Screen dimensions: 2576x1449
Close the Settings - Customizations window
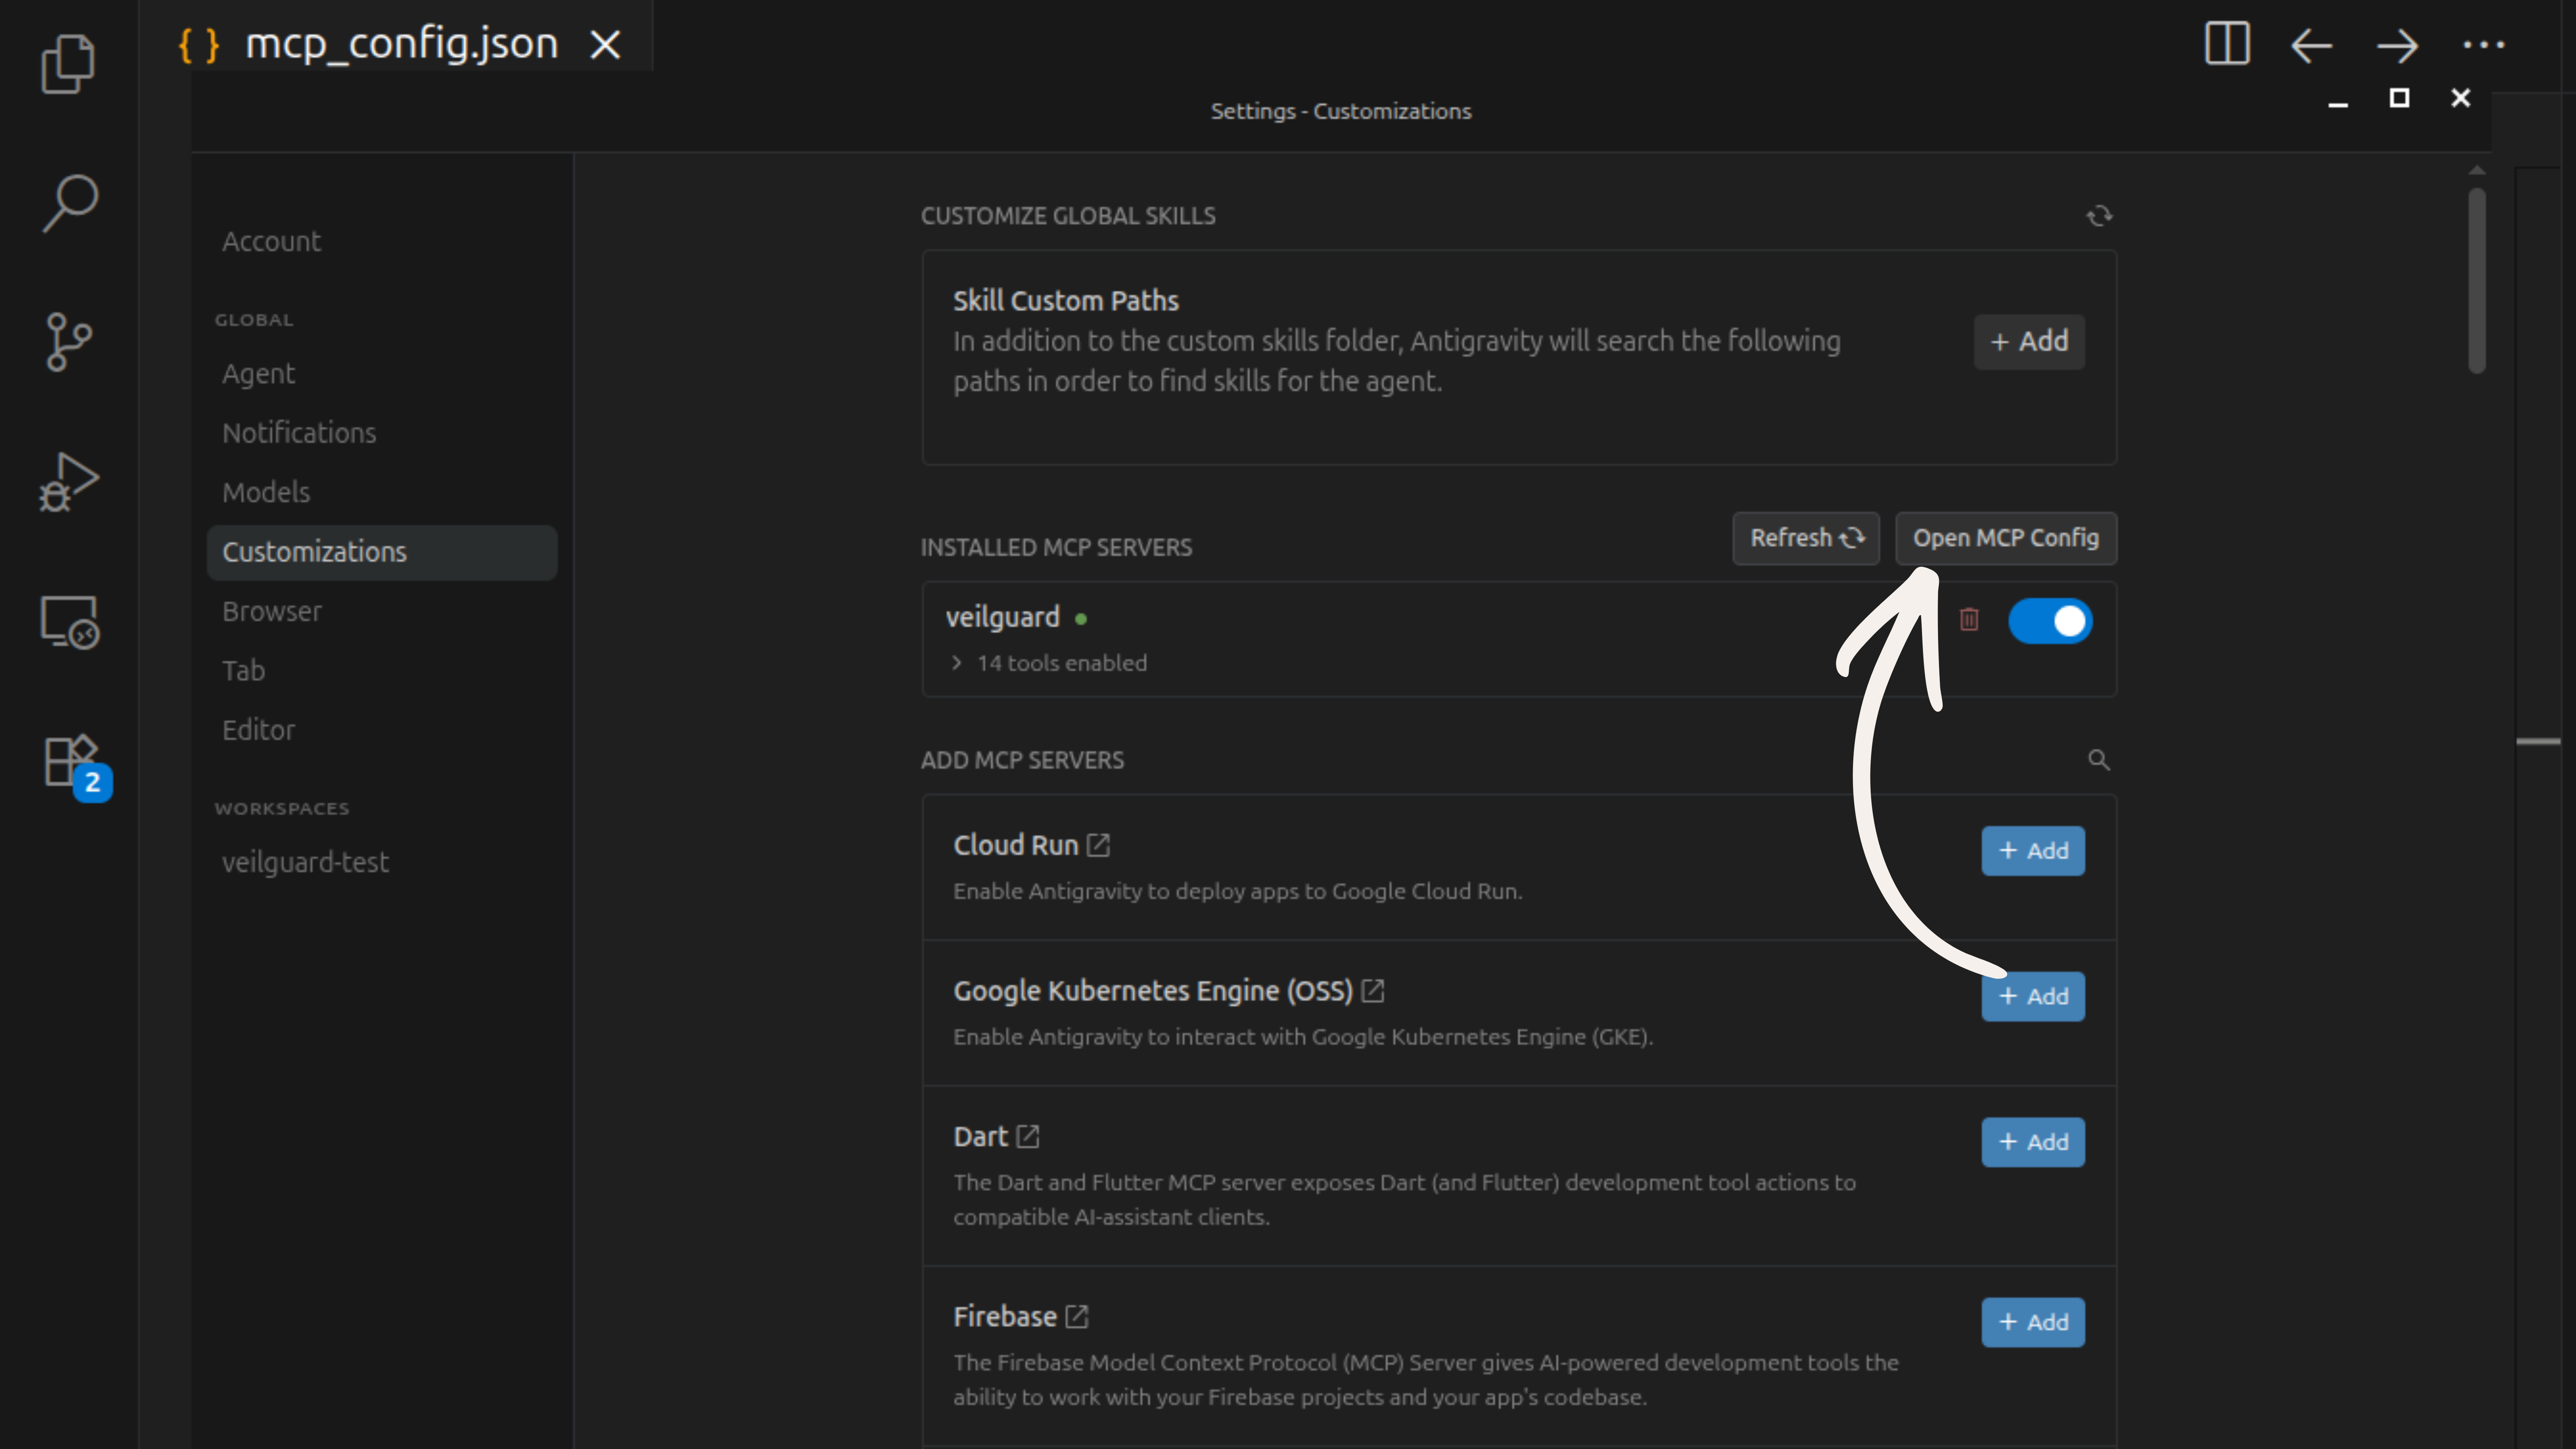coord(2461,98)
